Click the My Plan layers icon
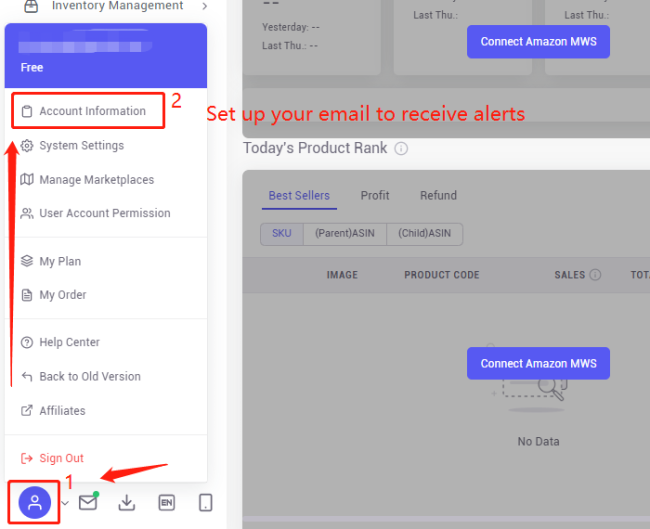 click(x=27, y=261)
